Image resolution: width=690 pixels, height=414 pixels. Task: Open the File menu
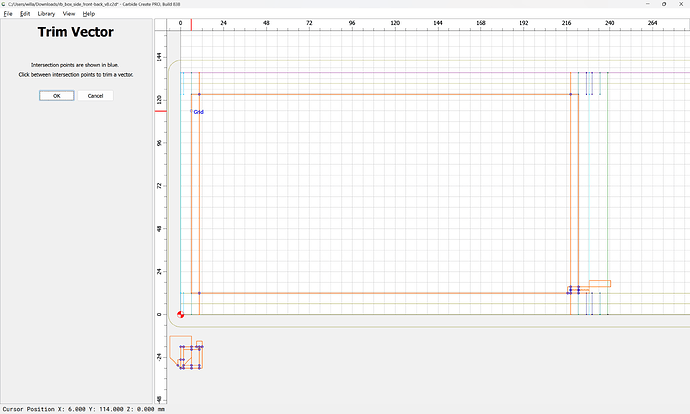7,14
